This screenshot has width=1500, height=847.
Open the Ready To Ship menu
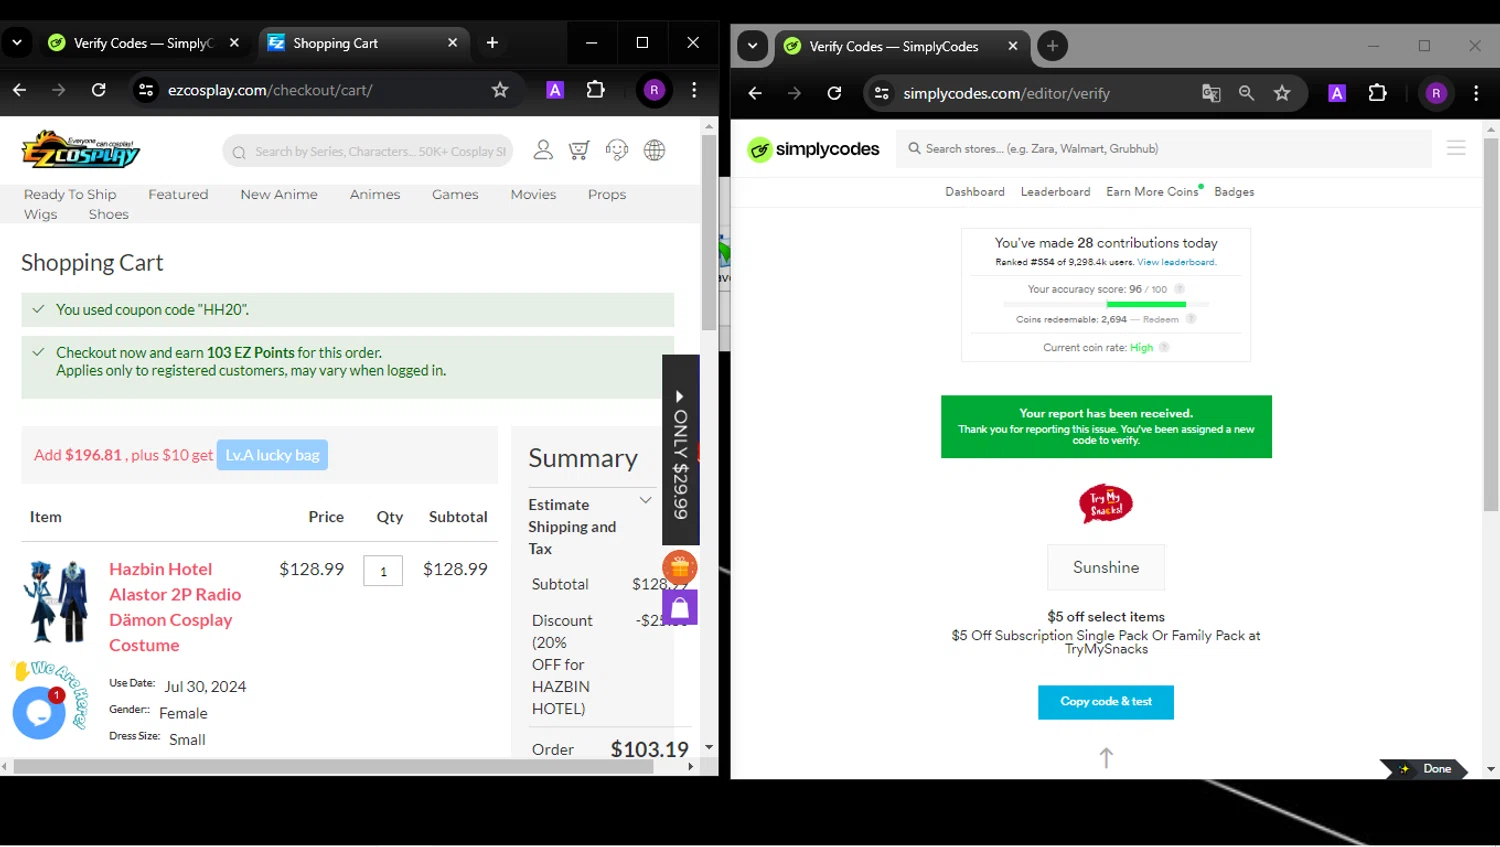click(70, 194)
